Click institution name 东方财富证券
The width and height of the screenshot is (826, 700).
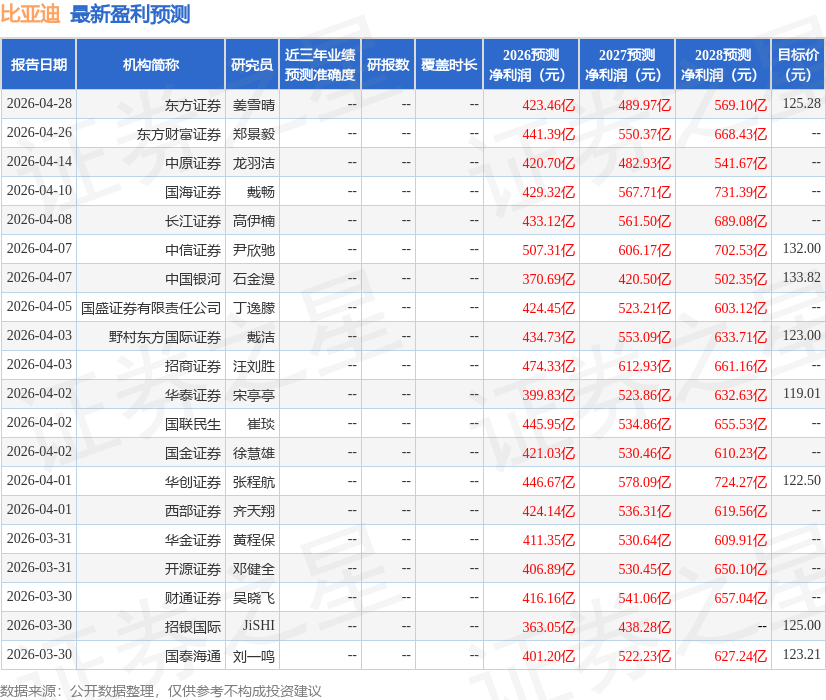pos(179,134)
